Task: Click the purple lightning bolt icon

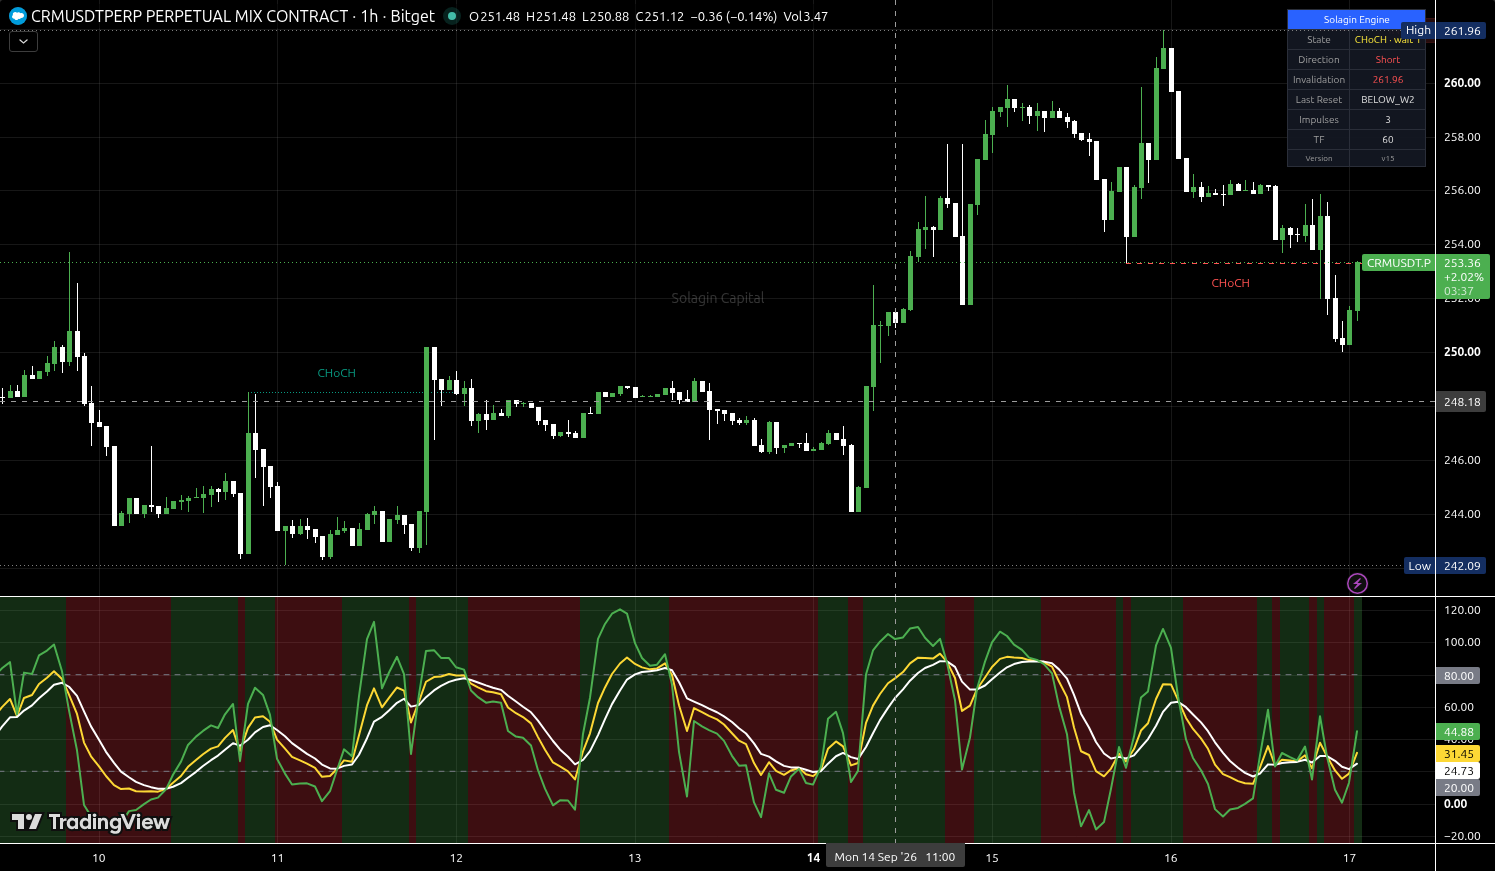Action: [x=1357, y=583]
